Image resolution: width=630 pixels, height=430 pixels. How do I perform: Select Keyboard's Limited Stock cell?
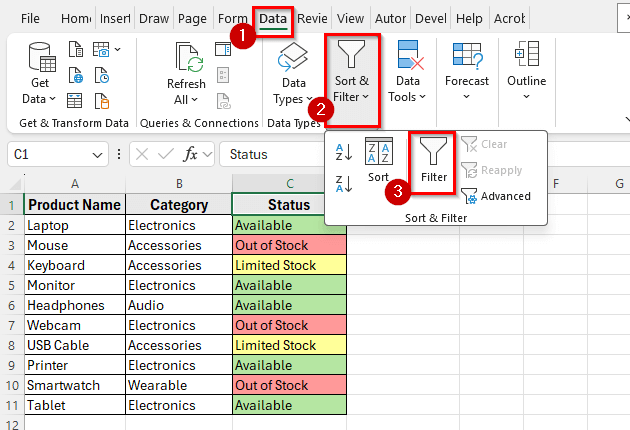(289, 265)
